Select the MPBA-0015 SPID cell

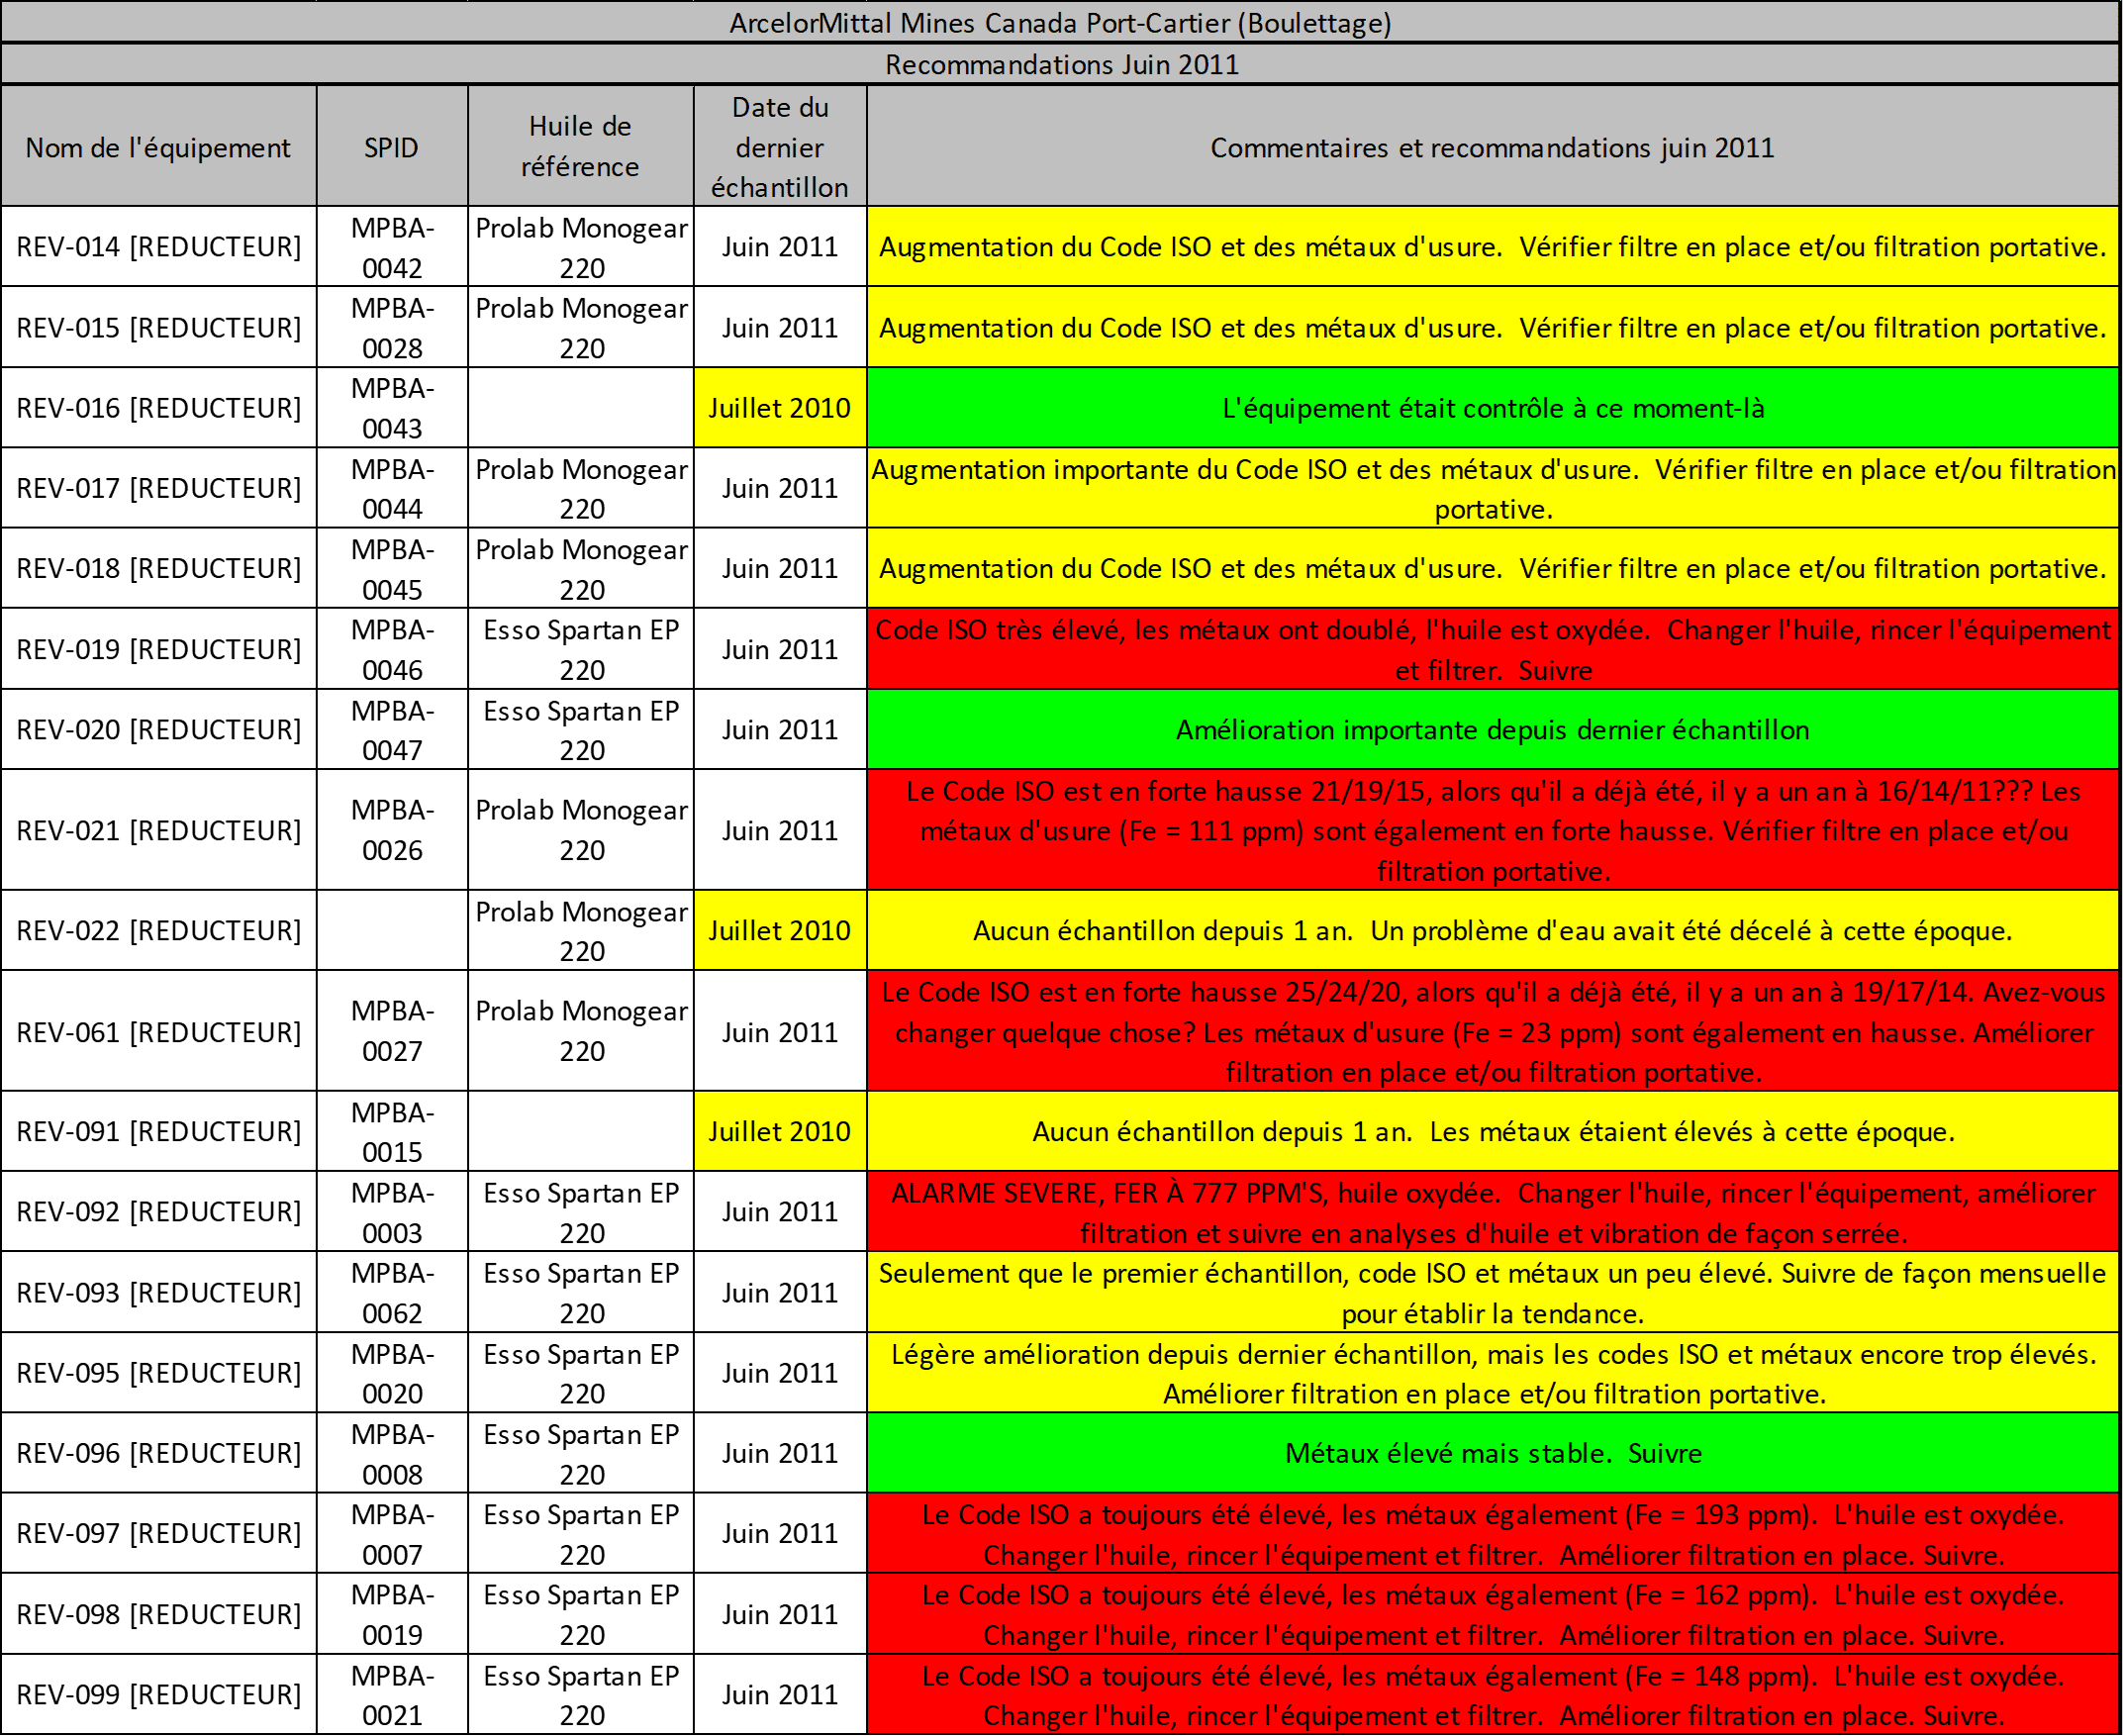click(392, 1131)
